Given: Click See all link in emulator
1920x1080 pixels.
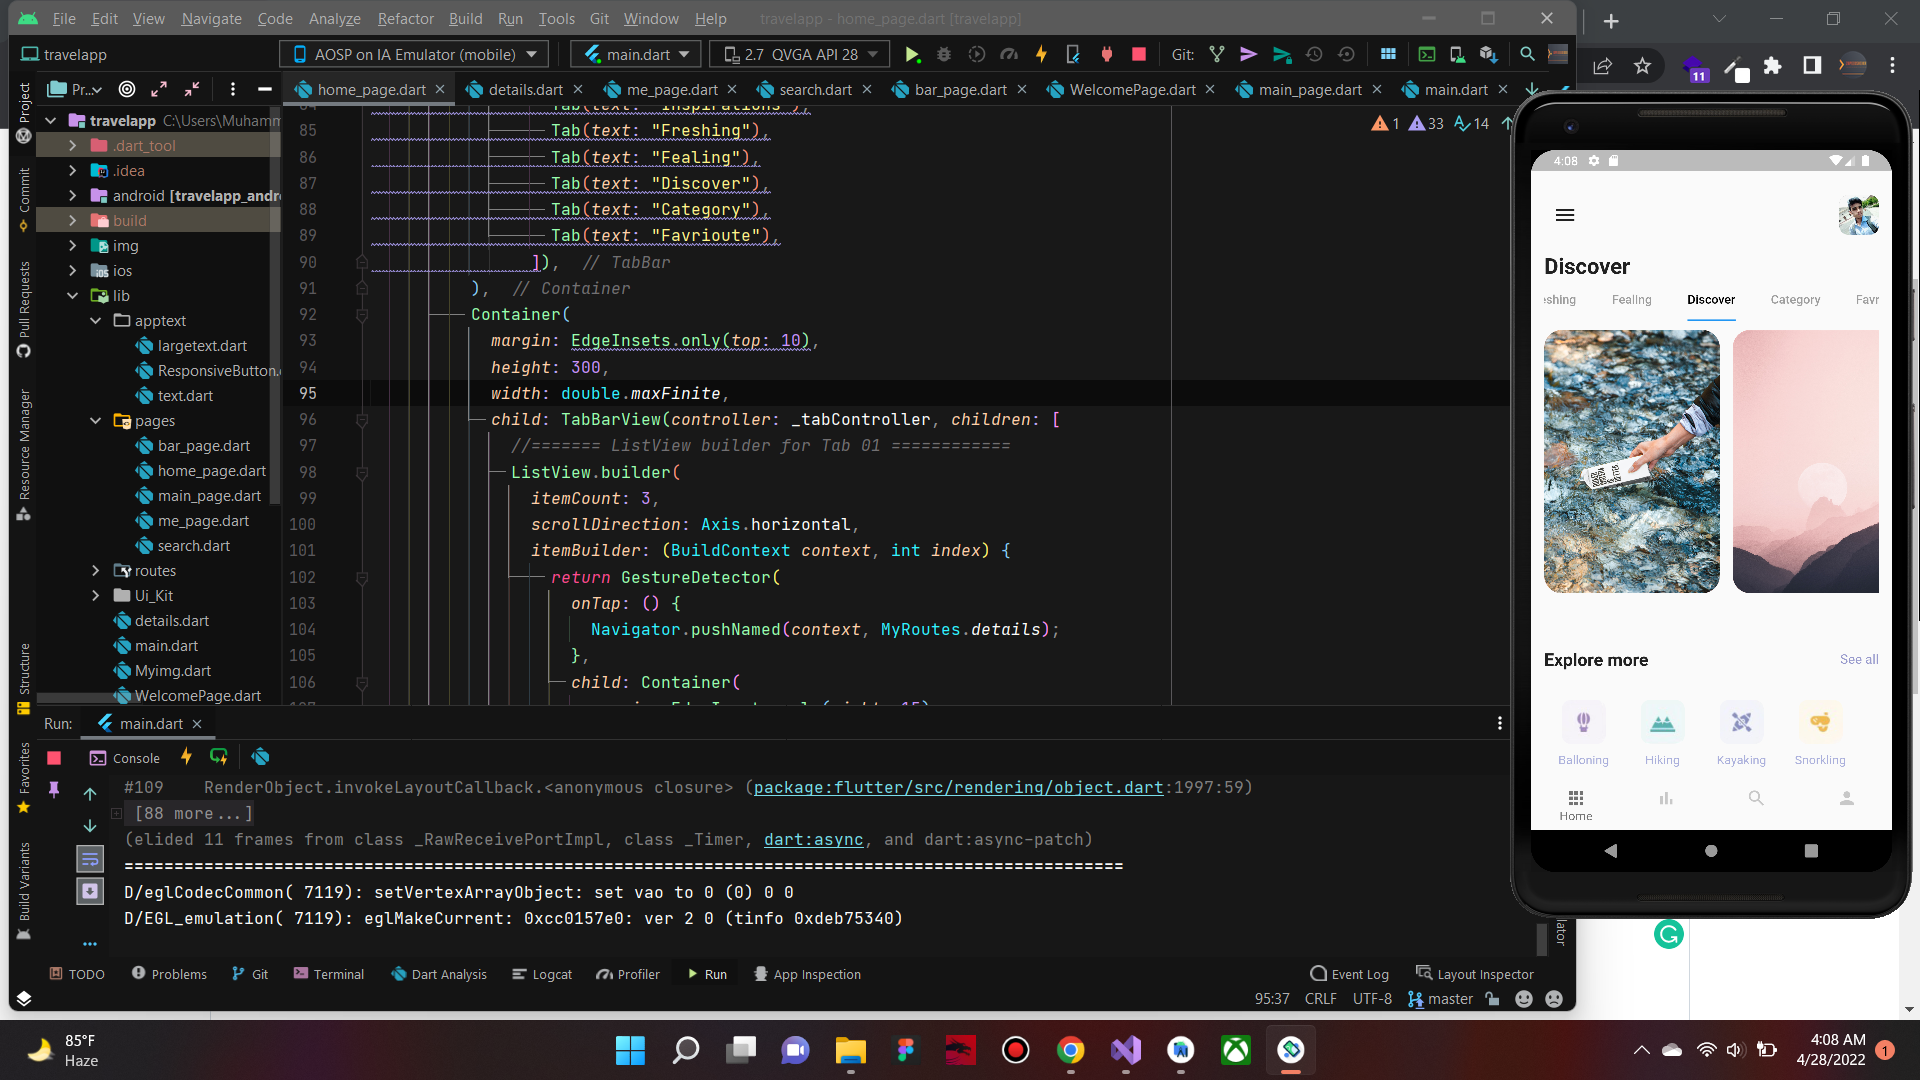Looking at the screenshot, I should [1859, 660].
